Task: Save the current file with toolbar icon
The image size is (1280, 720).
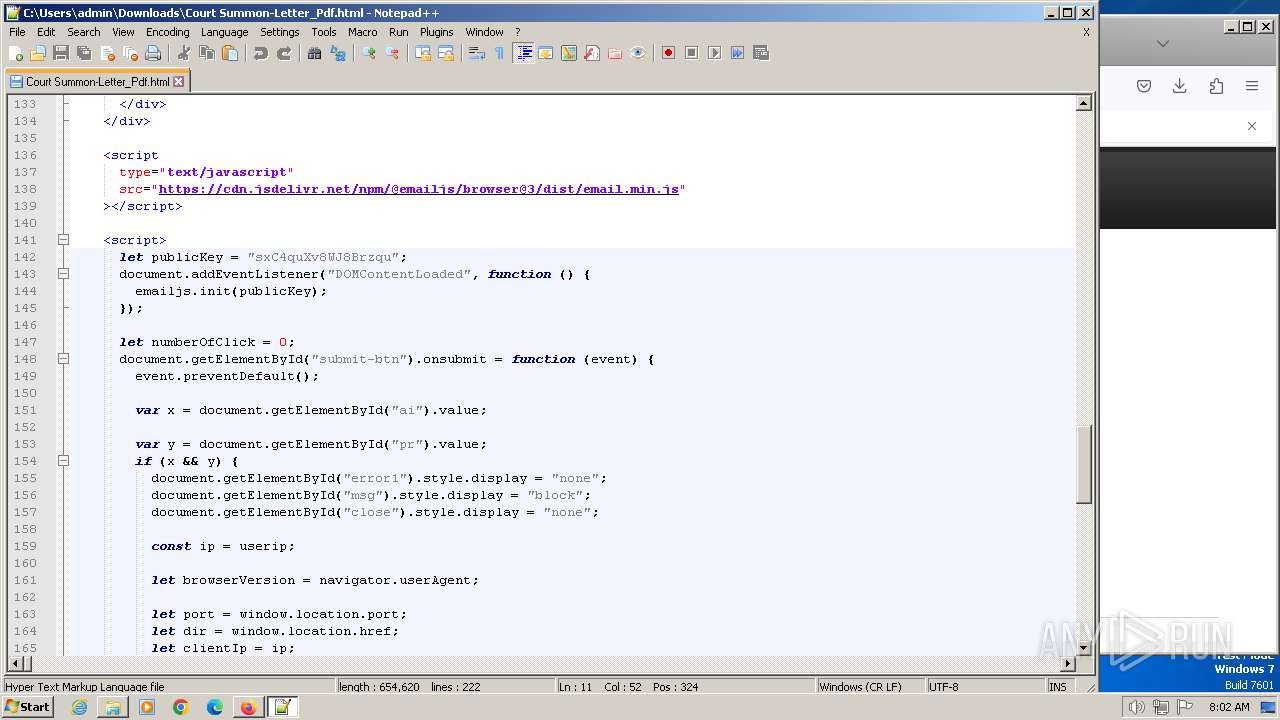Action: [61, 53]
